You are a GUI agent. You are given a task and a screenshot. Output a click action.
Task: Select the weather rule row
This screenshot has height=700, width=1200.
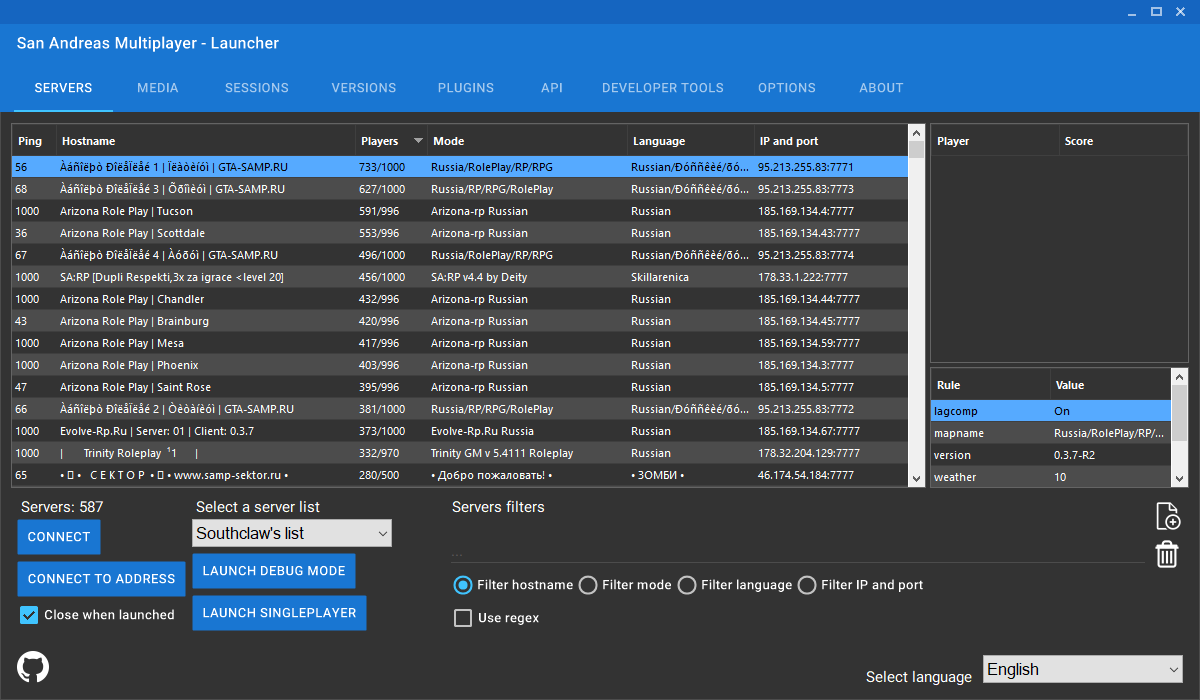coord(1050,477)
